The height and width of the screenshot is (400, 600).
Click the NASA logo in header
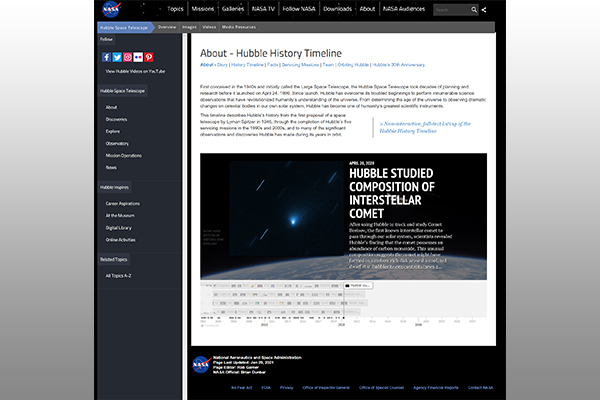click(111, 9)
